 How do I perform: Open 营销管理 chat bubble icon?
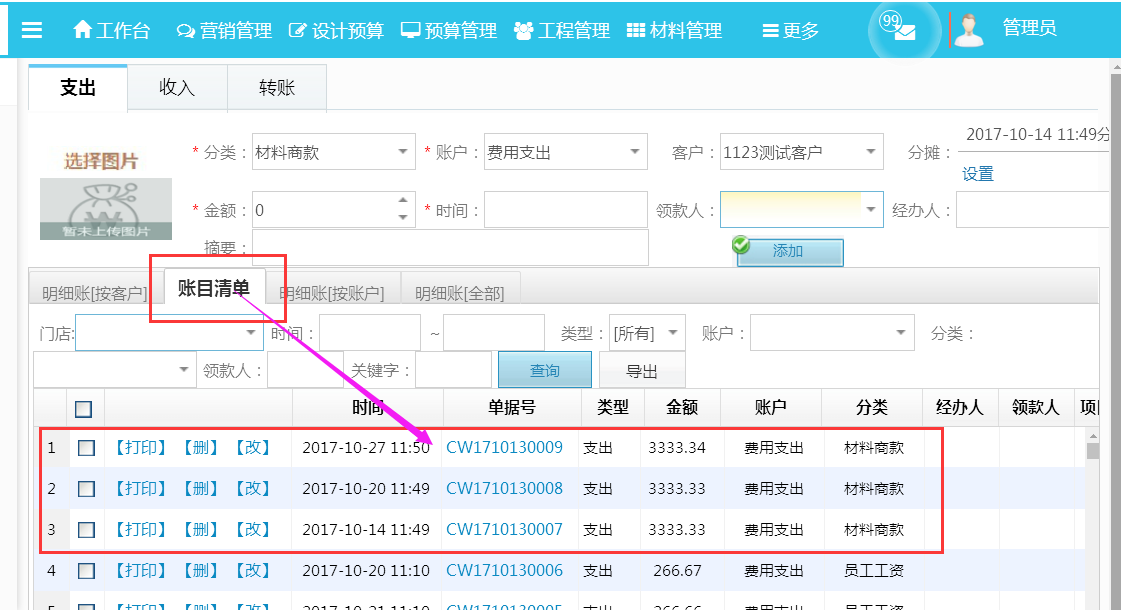[x=185, y=31]
